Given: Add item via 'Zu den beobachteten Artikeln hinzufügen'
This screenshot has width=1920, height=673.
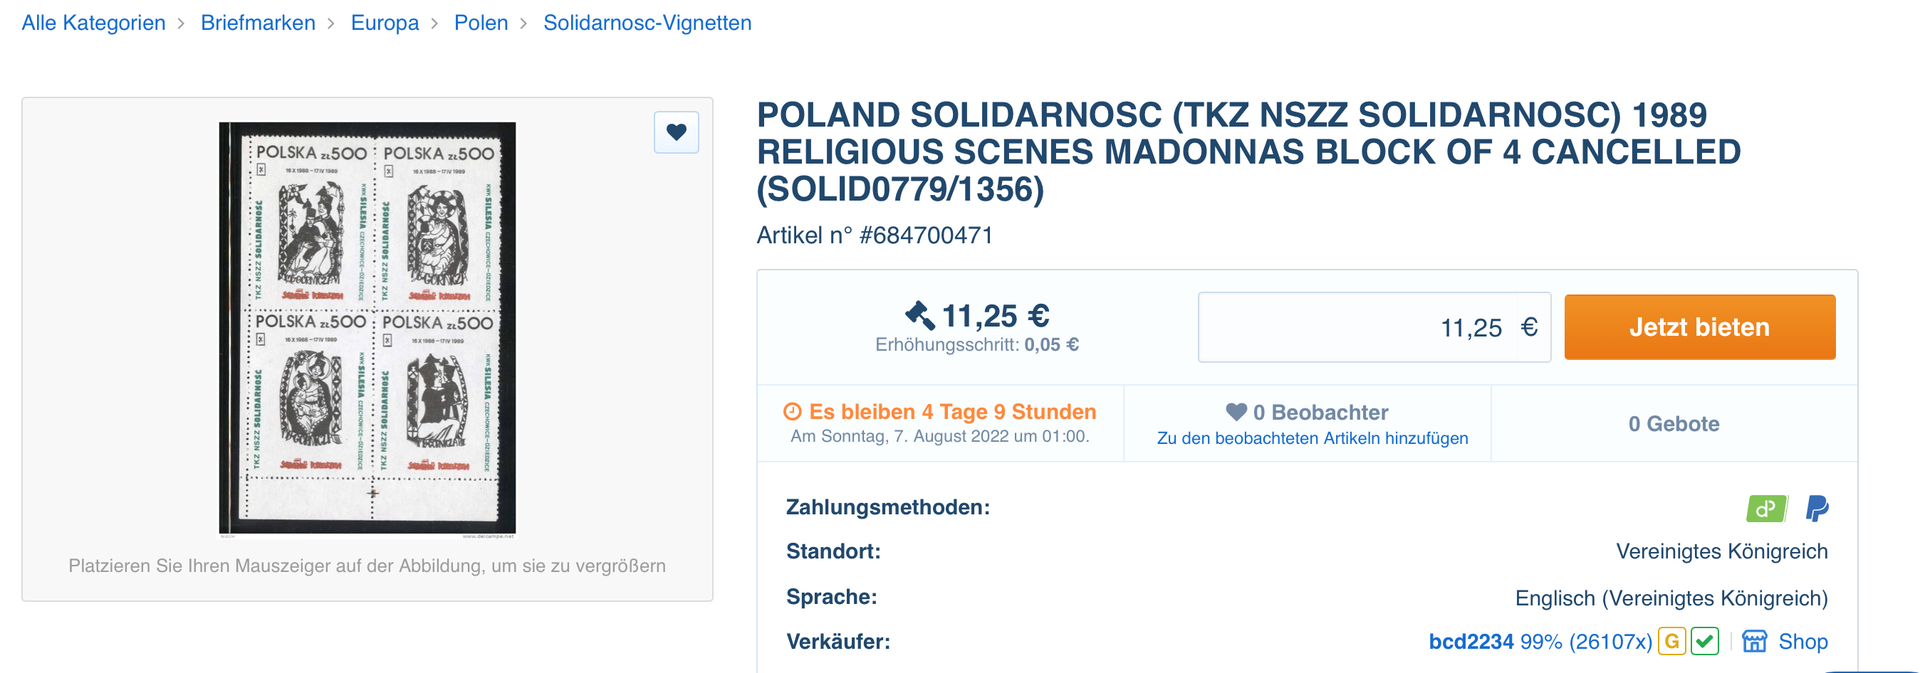Looking at the screenshot, I should (x=1312, y=438).
